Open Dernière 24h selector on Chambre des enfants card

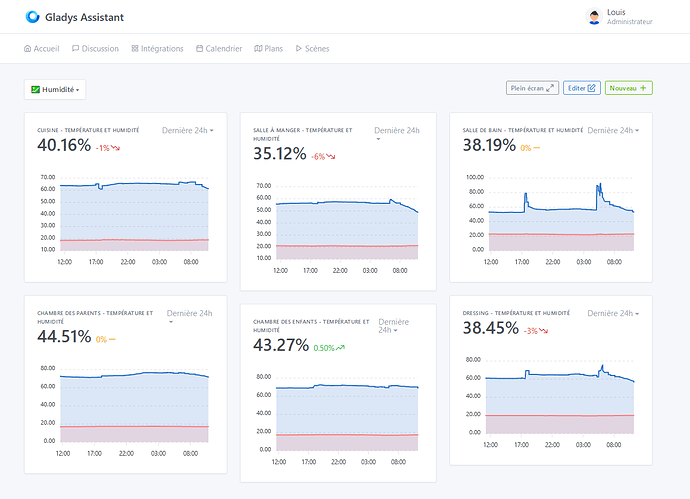pos(394,326)
